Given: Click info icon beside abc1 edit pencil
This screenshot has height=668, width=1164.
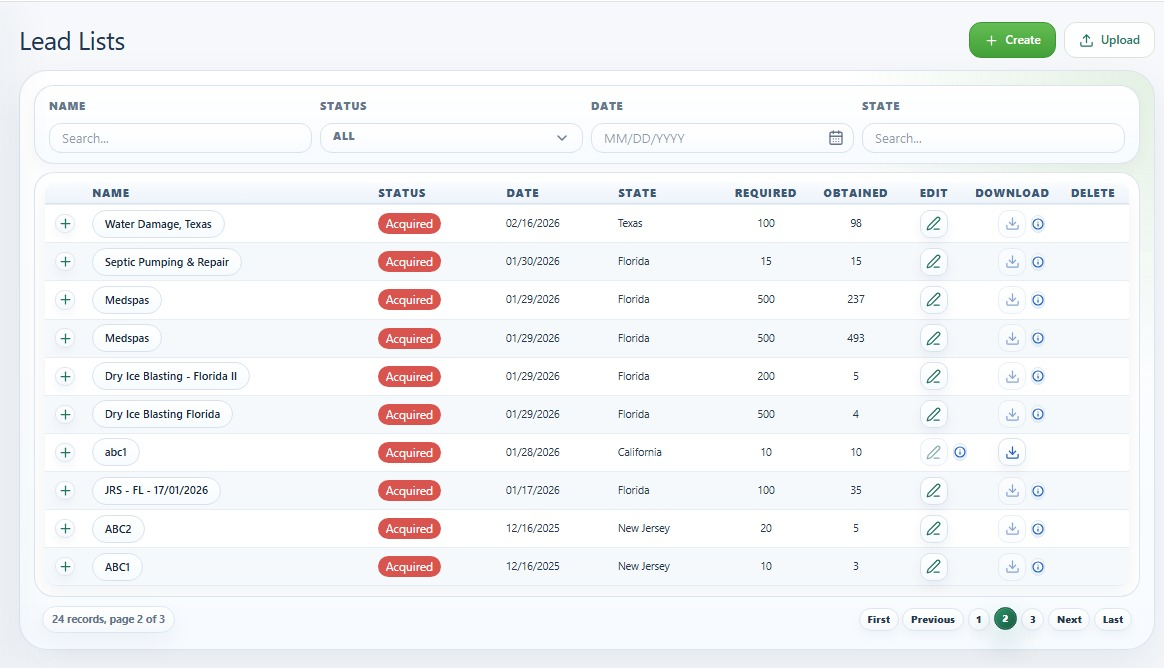Looking at the screenshot, I should click(960, 452).
